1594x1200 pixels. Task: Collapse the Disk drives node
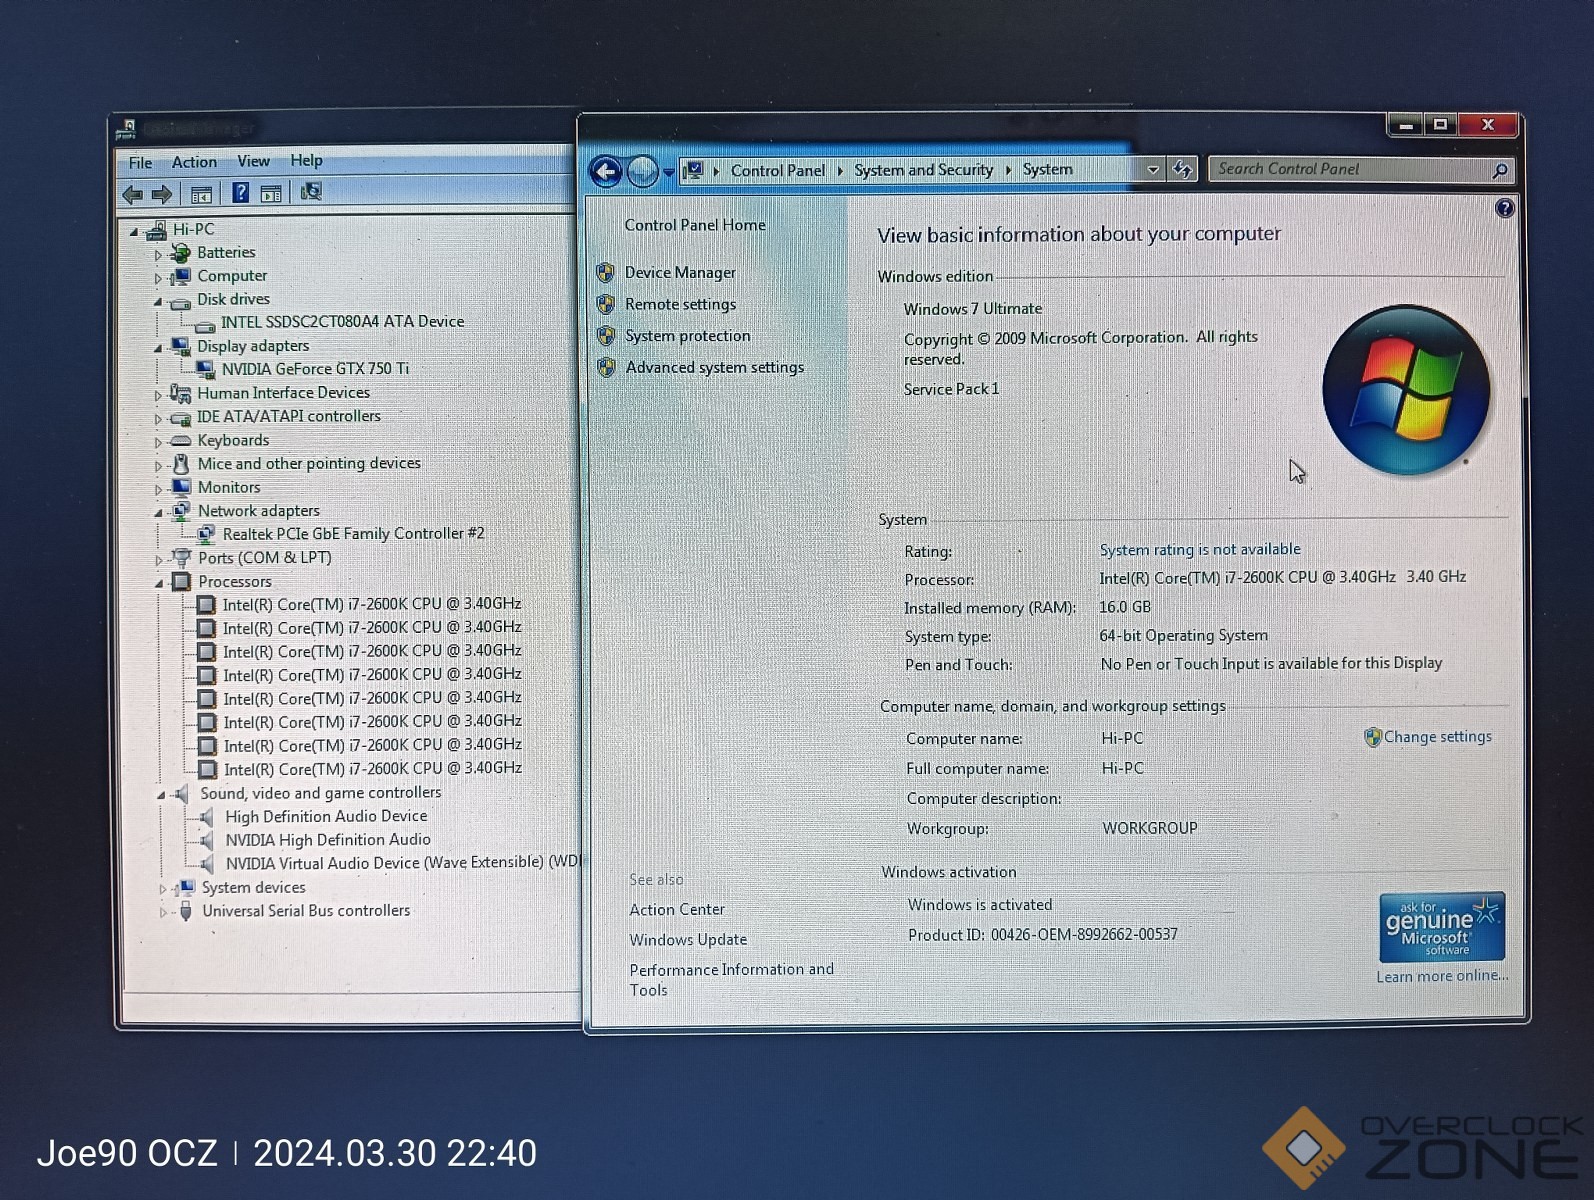point(158,301)
